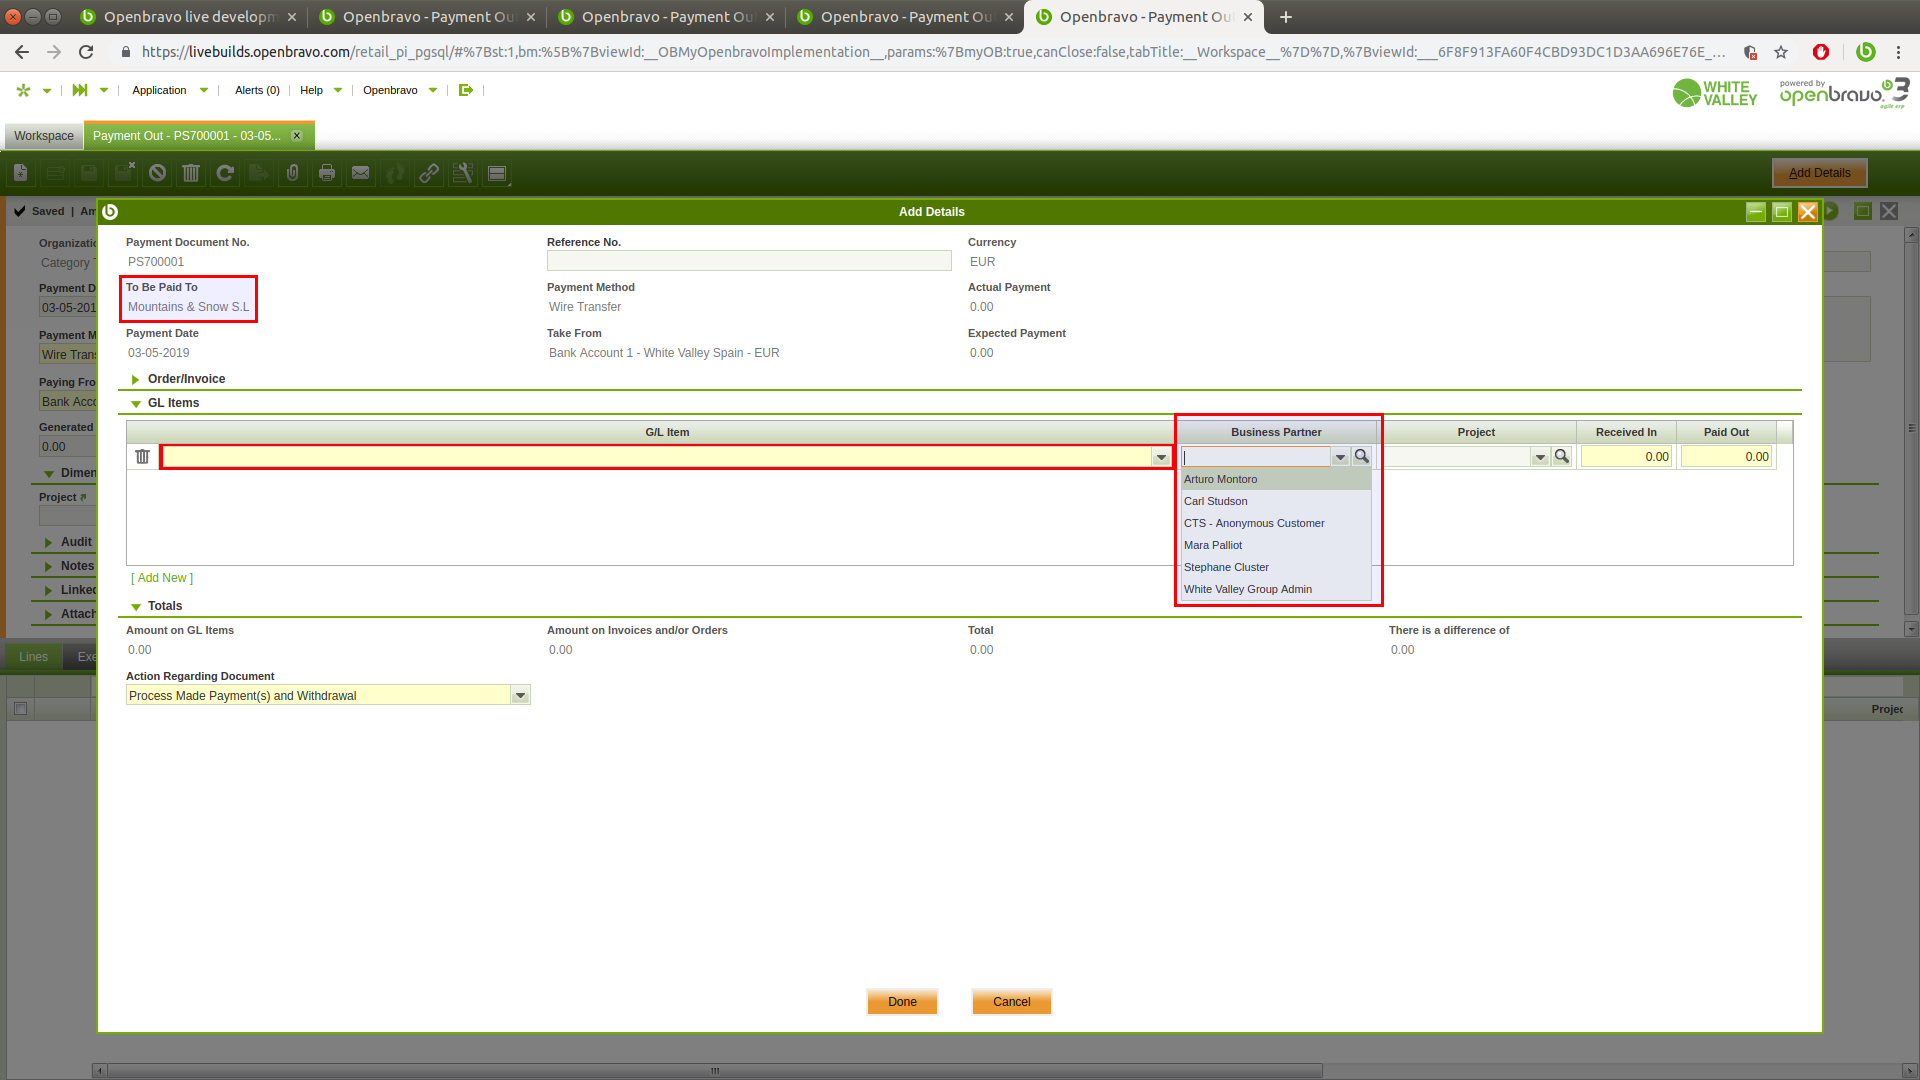
Task: Click the Add New link
Action: point(162,578)
